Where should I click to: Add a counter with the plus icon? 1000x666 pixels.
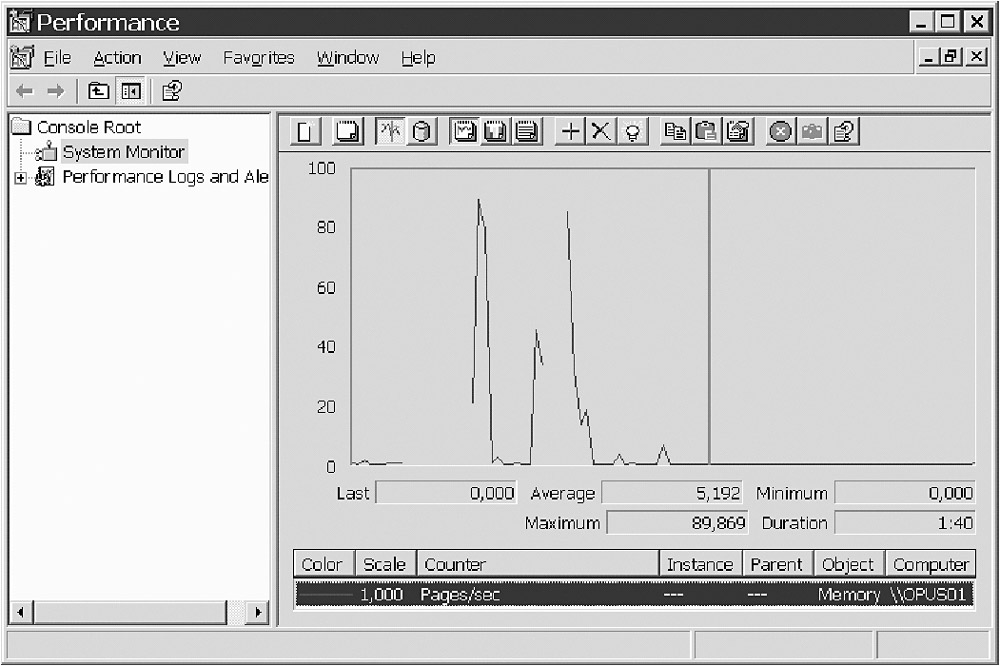pos(570,131)
